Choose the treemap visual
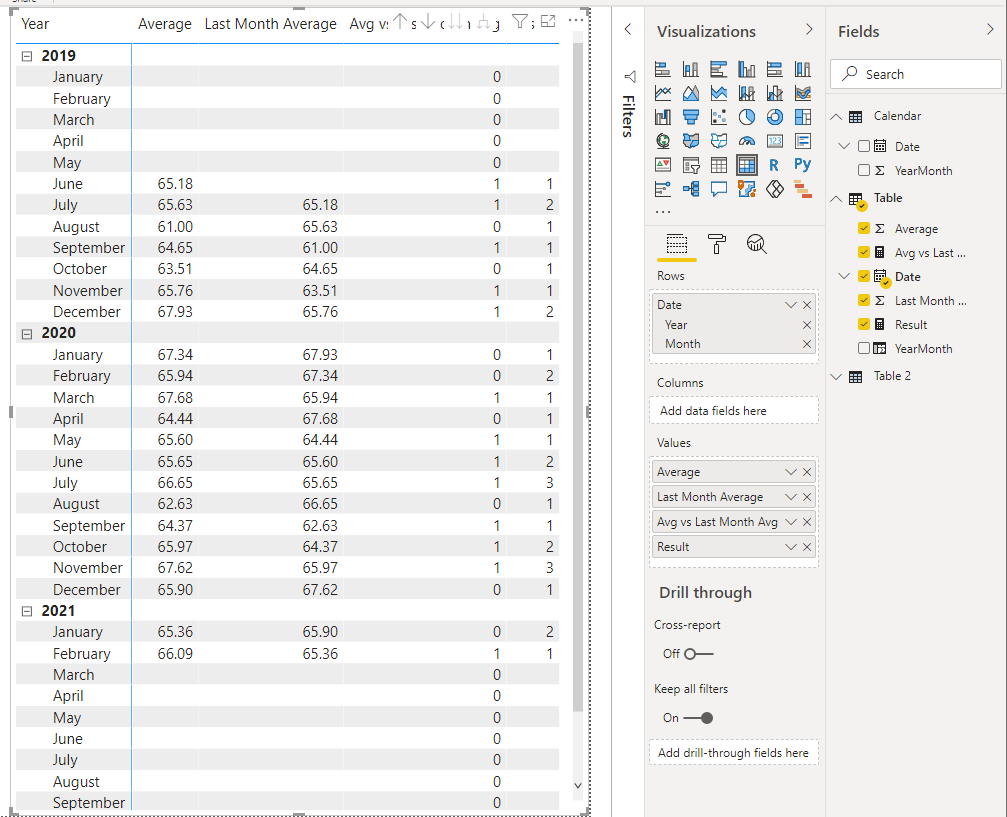 (803, 117)
